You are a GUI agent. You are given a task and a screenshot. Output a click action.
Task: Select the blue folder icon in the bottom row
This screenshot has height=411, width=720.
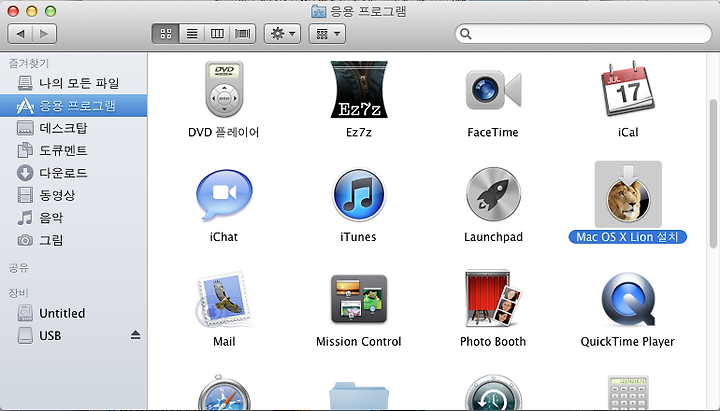click(359, 396)
